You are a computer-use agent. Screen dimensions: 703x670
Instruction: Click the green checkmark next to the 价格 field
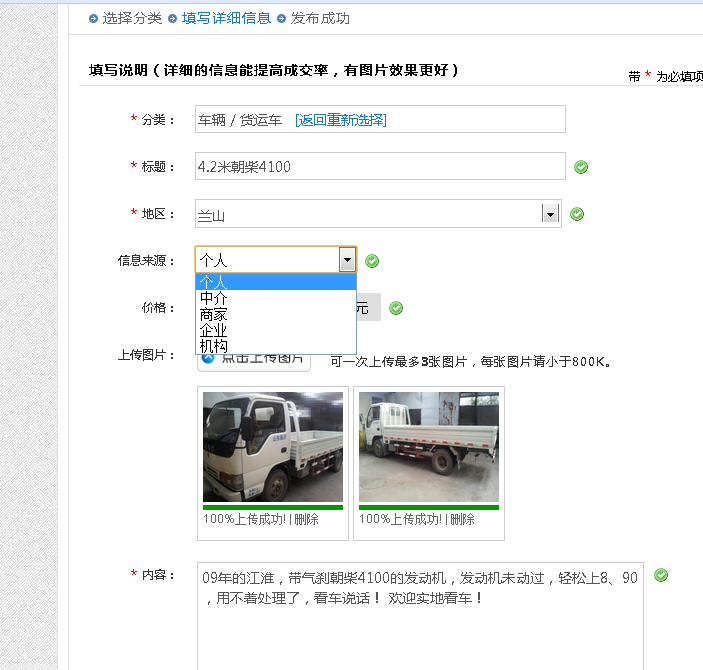point(396,308)
